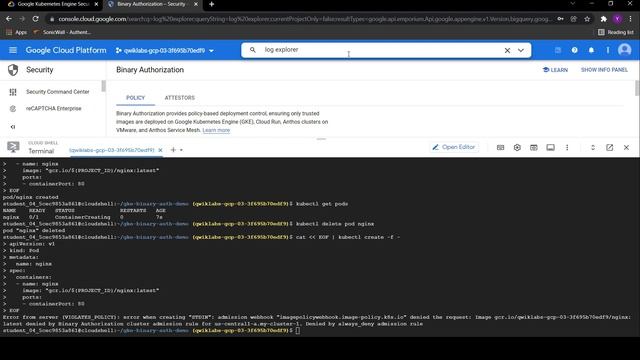640x360 pixels.
Task: Open the browser extensions puzzle icon
Action: [x=603, y=19]
